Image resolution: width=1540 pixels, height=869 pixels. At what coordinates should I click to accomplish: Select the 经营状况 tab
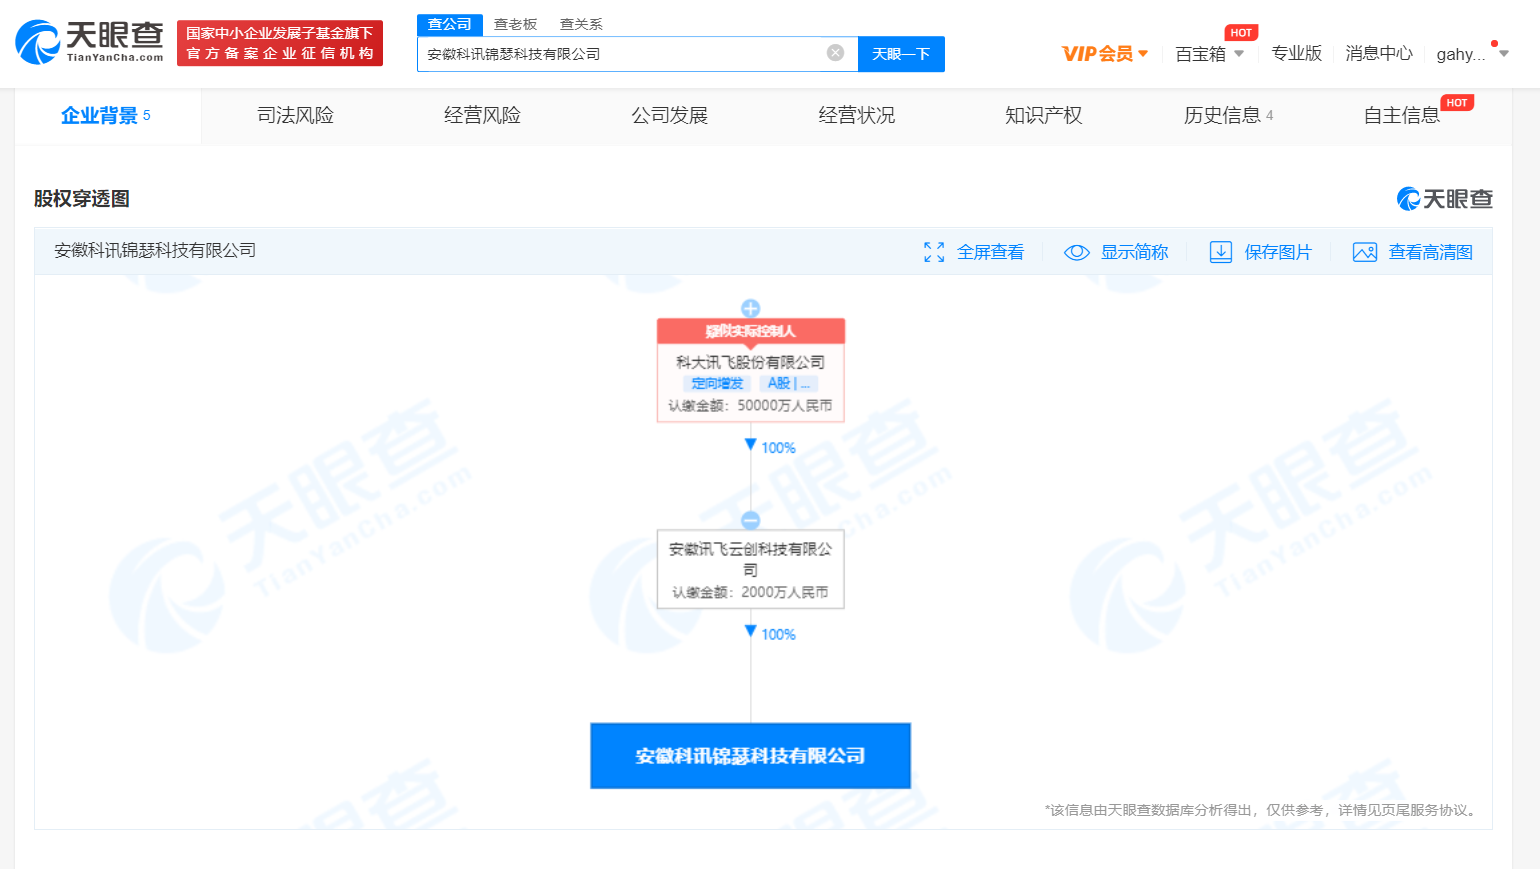coord(856,116)
